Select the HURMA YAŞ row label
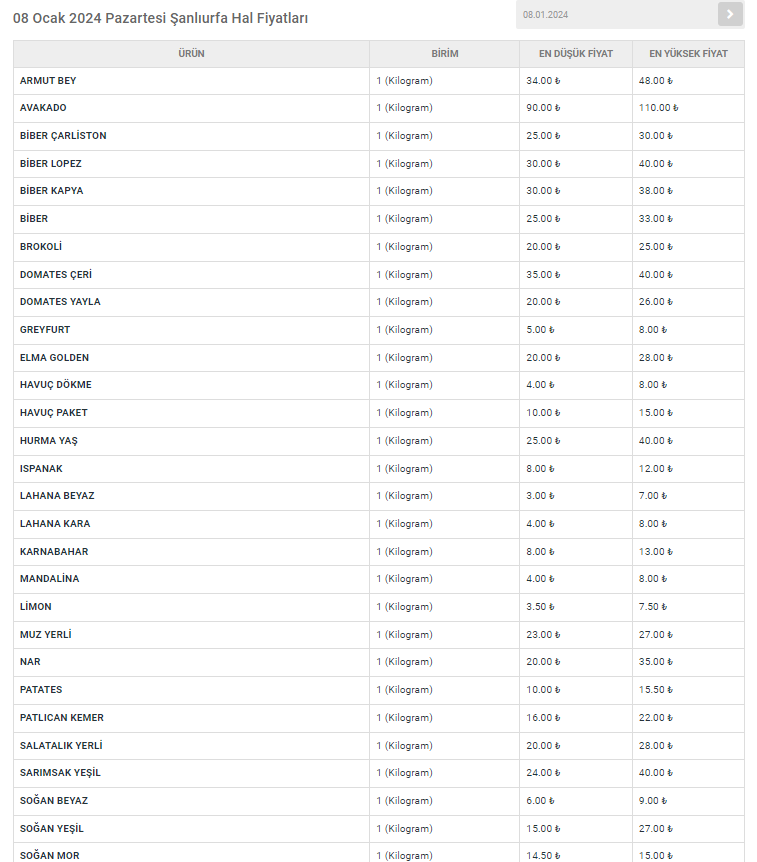The image size is (757, 862). 48,441
